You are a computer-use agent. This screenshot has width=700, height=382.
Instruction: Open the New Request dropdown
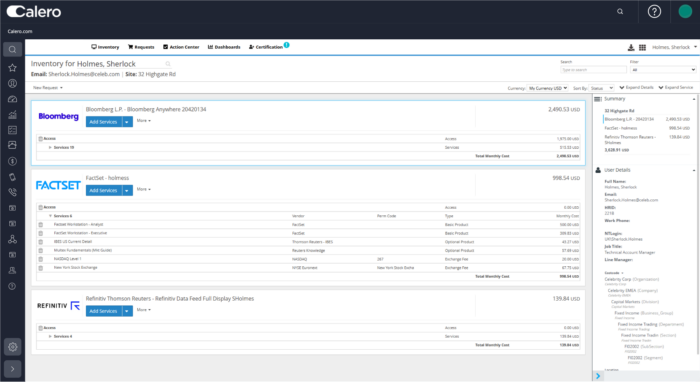click(x=48, y=87)
